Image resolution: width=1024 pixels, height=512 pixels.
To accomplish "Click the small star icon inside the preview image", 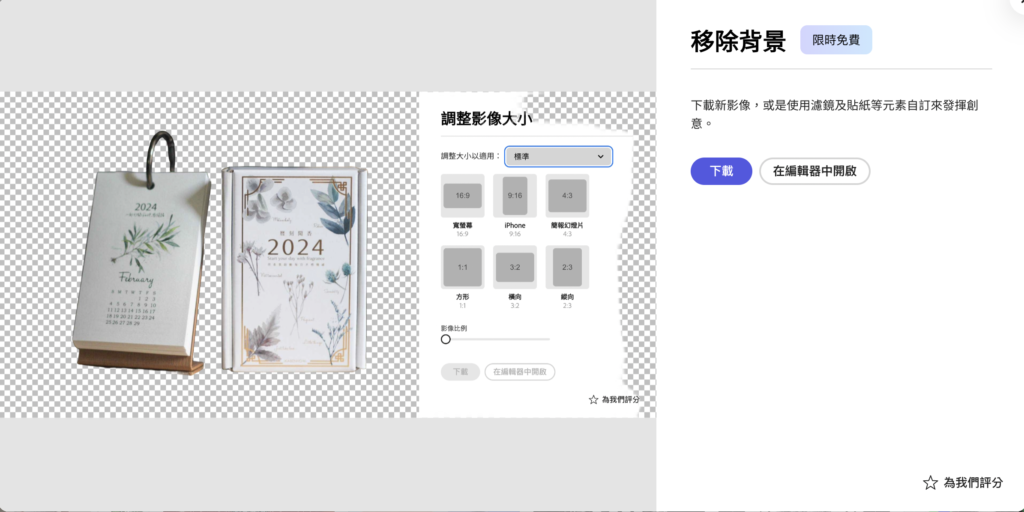I will click(x=593, y=400).
